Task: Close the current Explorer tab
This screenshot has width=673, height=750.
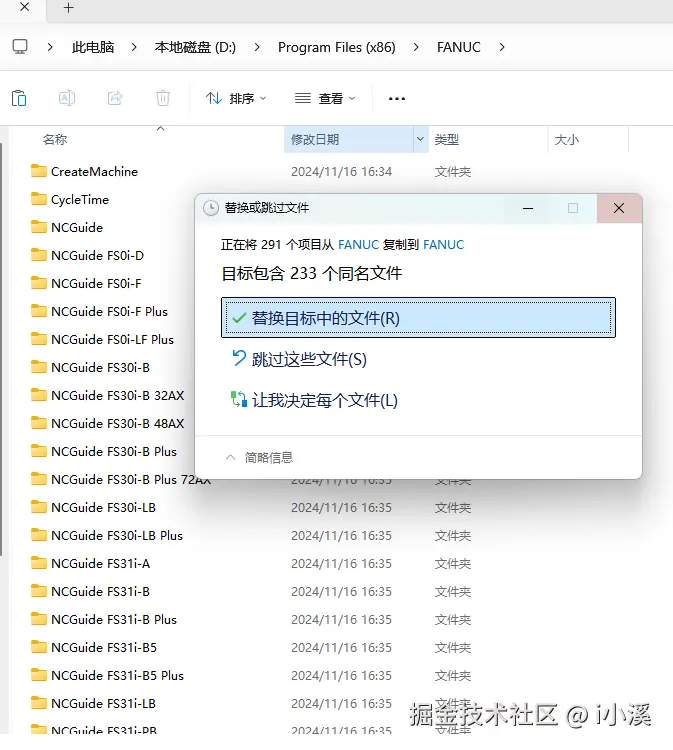Action: (x=24, y=7)
